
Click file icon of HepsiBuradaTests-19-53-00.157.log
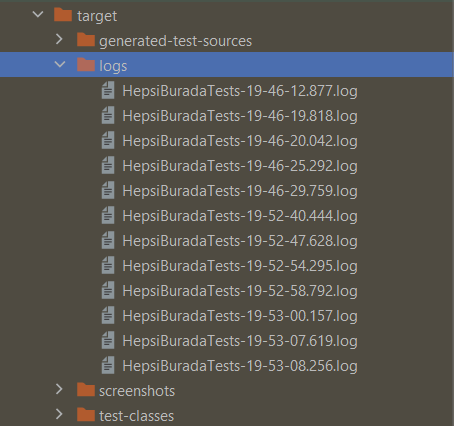[108, 316]
